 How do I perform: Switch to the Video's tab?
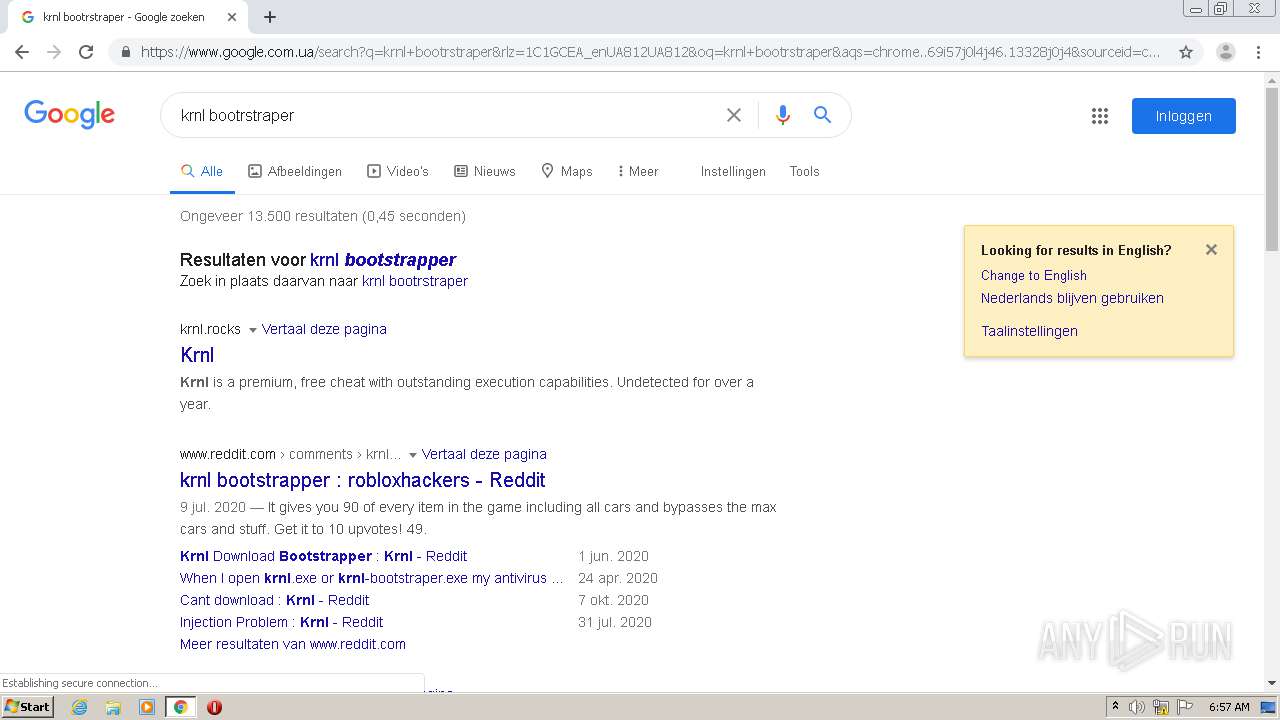click(x=398, y=171)
